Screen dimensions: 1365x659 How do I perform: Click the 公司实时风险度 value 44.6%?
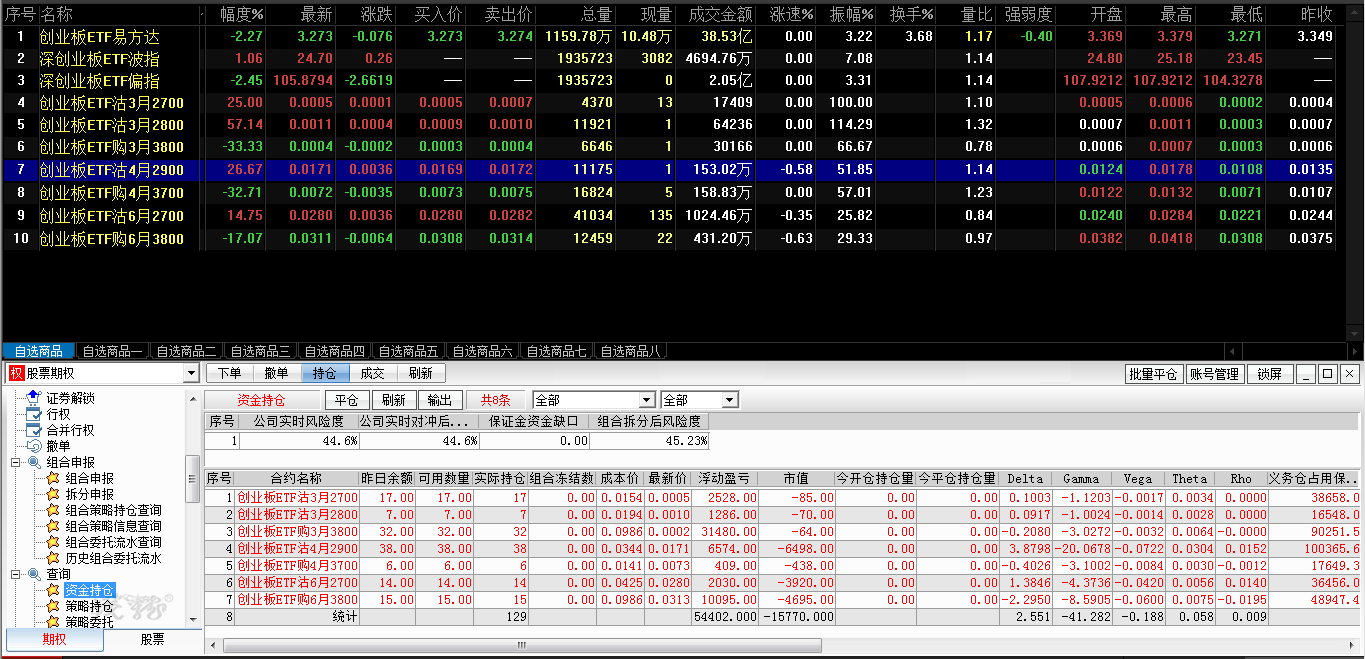click(x=299, y=440)
